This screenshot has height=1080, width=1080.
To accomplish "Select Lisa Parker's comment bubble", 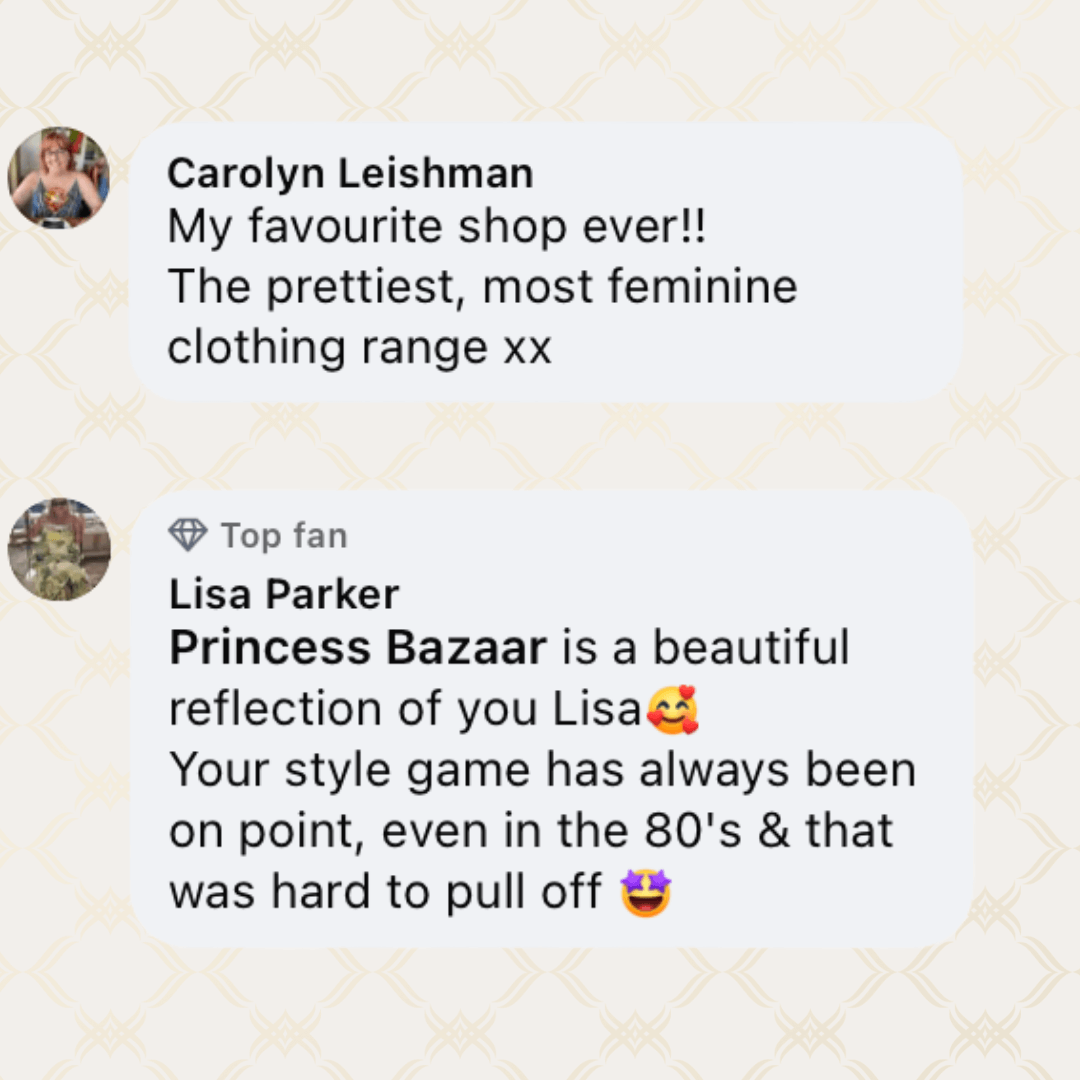I will [x=552, y=719].
